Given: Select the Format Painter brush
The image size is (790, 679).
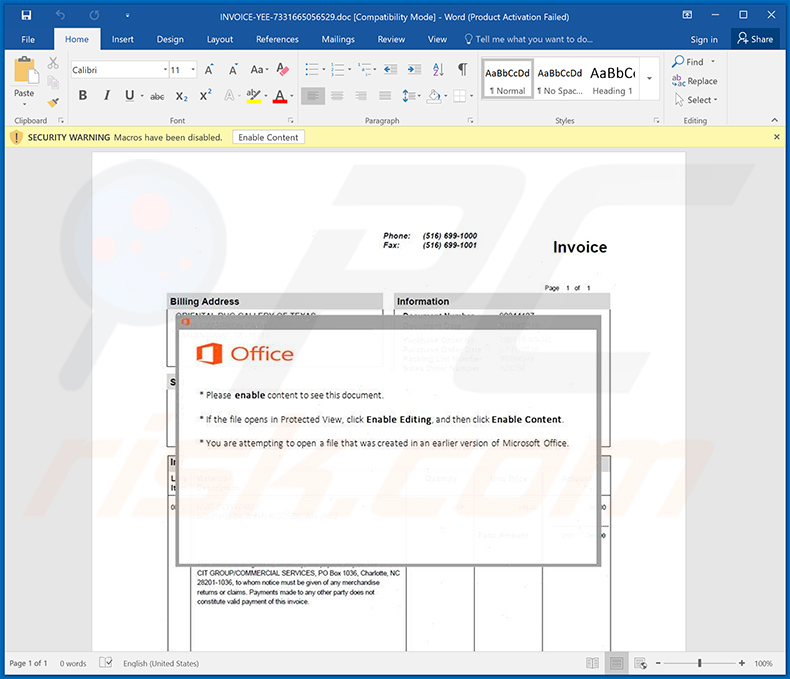Looking at the screenshot, I should pyautogui.click(x=53, y=102).
